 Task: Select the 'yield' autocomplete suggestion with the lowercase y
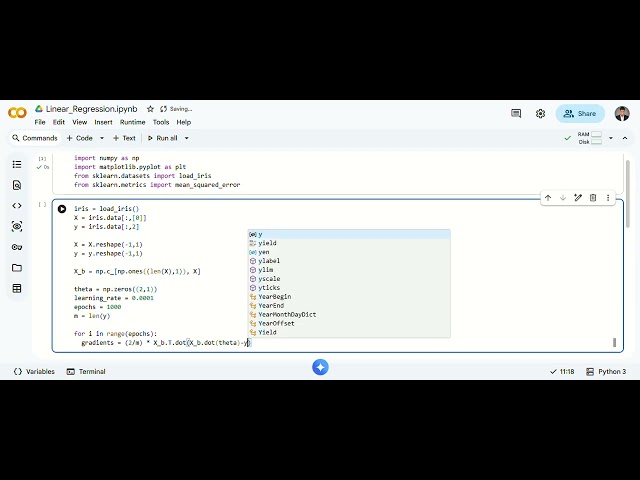click(x=349, y=243)
